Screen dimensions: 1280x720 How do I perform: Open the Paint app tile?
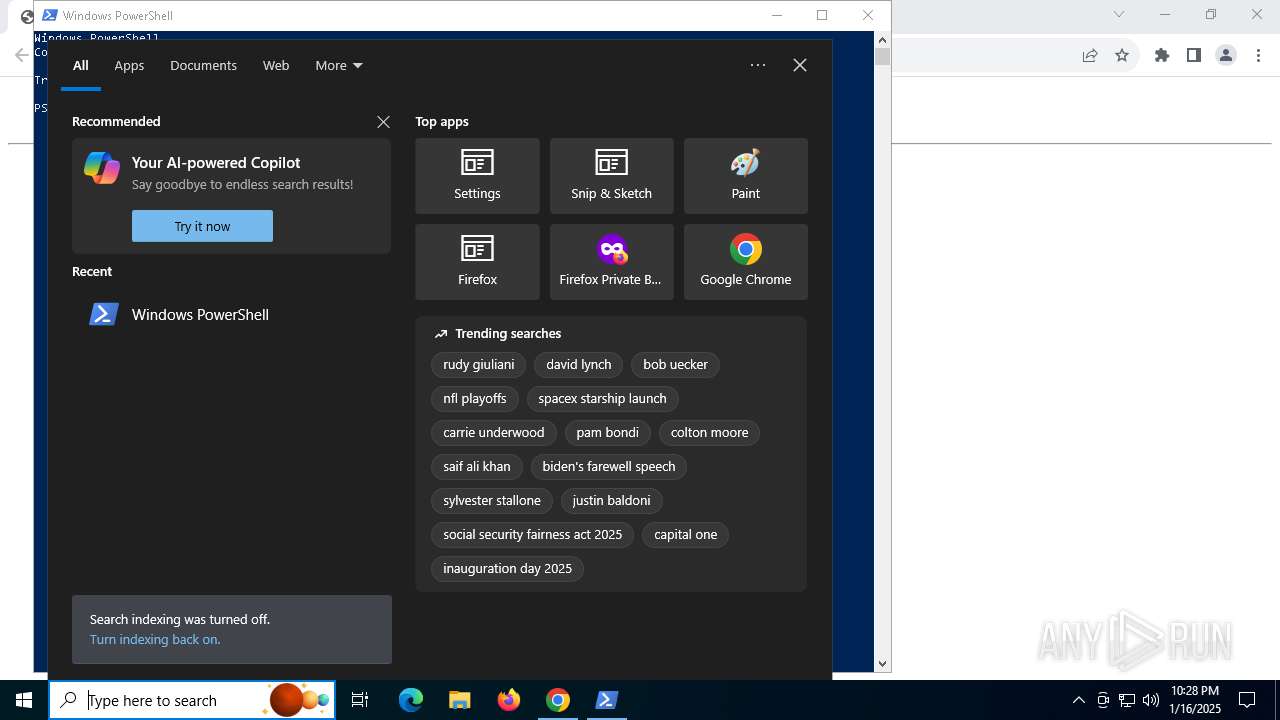[x=745, y=176]
